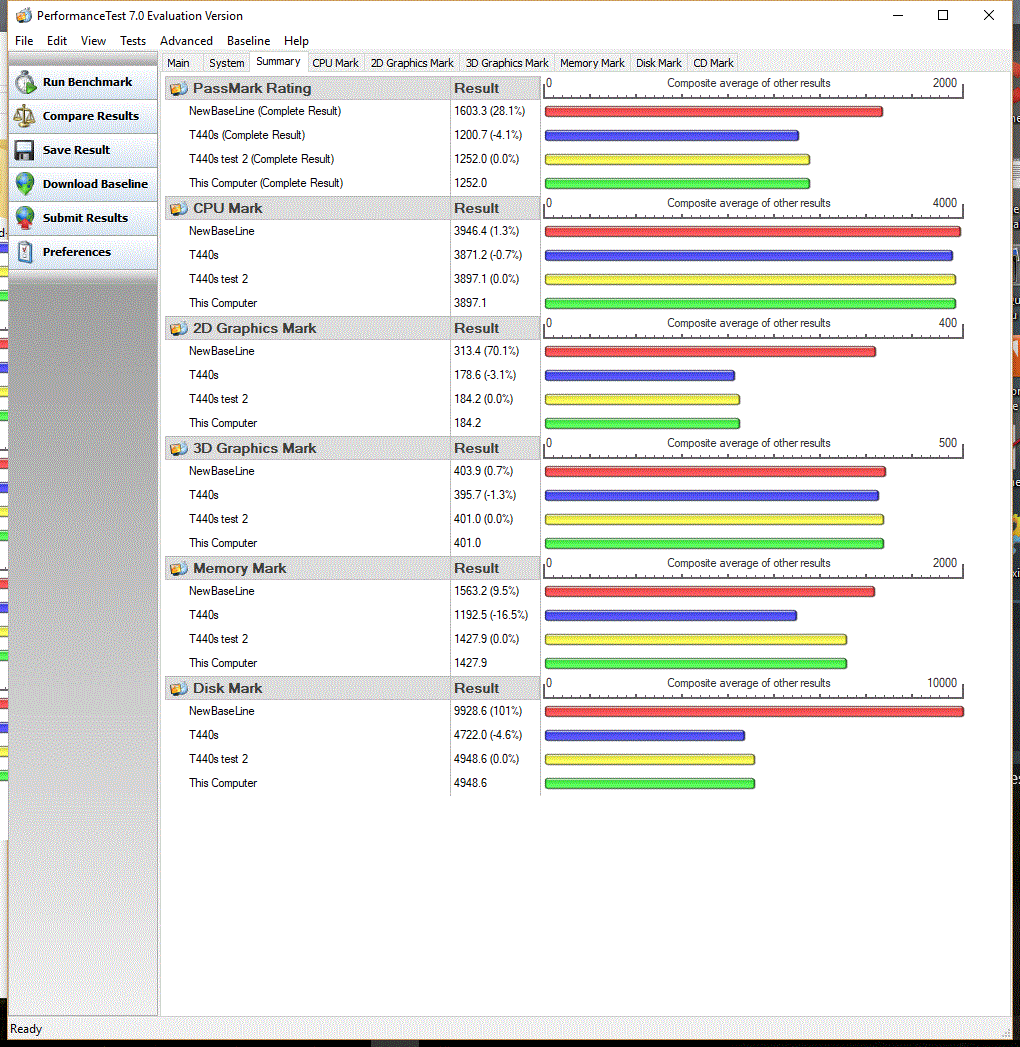Viewport: 1020px width, 1047px height.
Task: Switch to the Memory Mark tab
Action: pos(592,63)
